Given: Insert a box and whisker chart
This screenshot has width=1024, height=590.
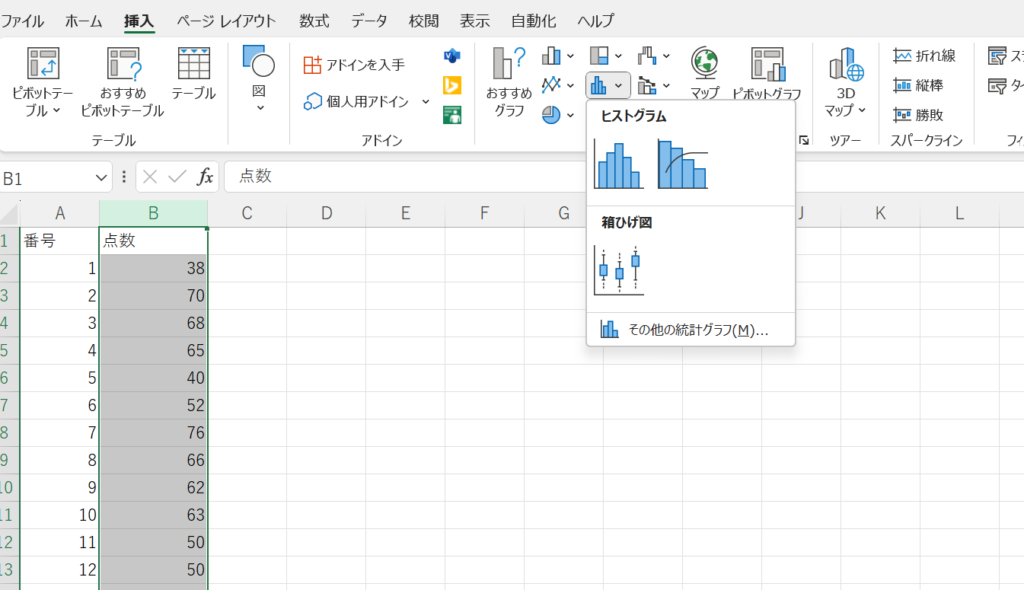Looking at the screenshot, I should tap(618, 270).
